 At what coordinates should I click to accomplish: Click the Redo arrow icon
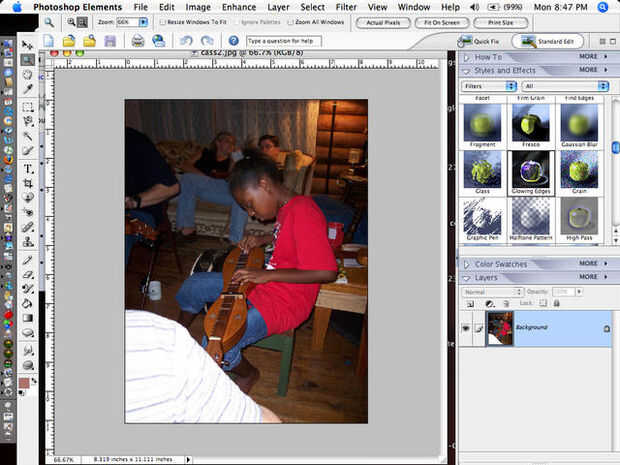point(207,41)
